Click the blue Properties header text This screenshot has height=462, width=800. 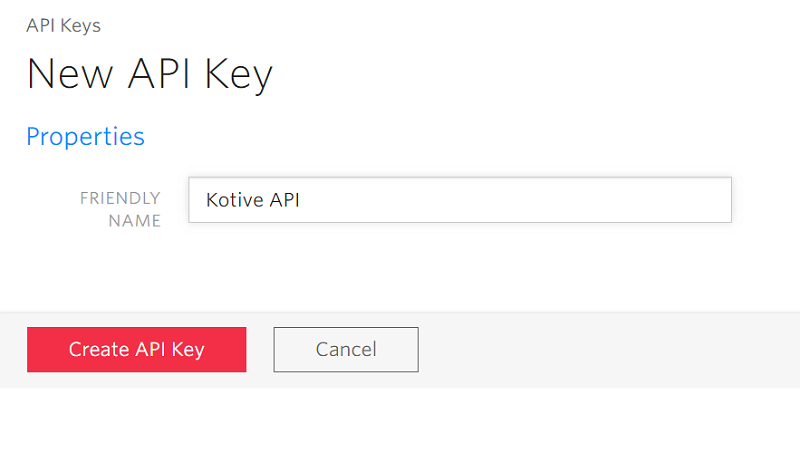coord(86,137)
